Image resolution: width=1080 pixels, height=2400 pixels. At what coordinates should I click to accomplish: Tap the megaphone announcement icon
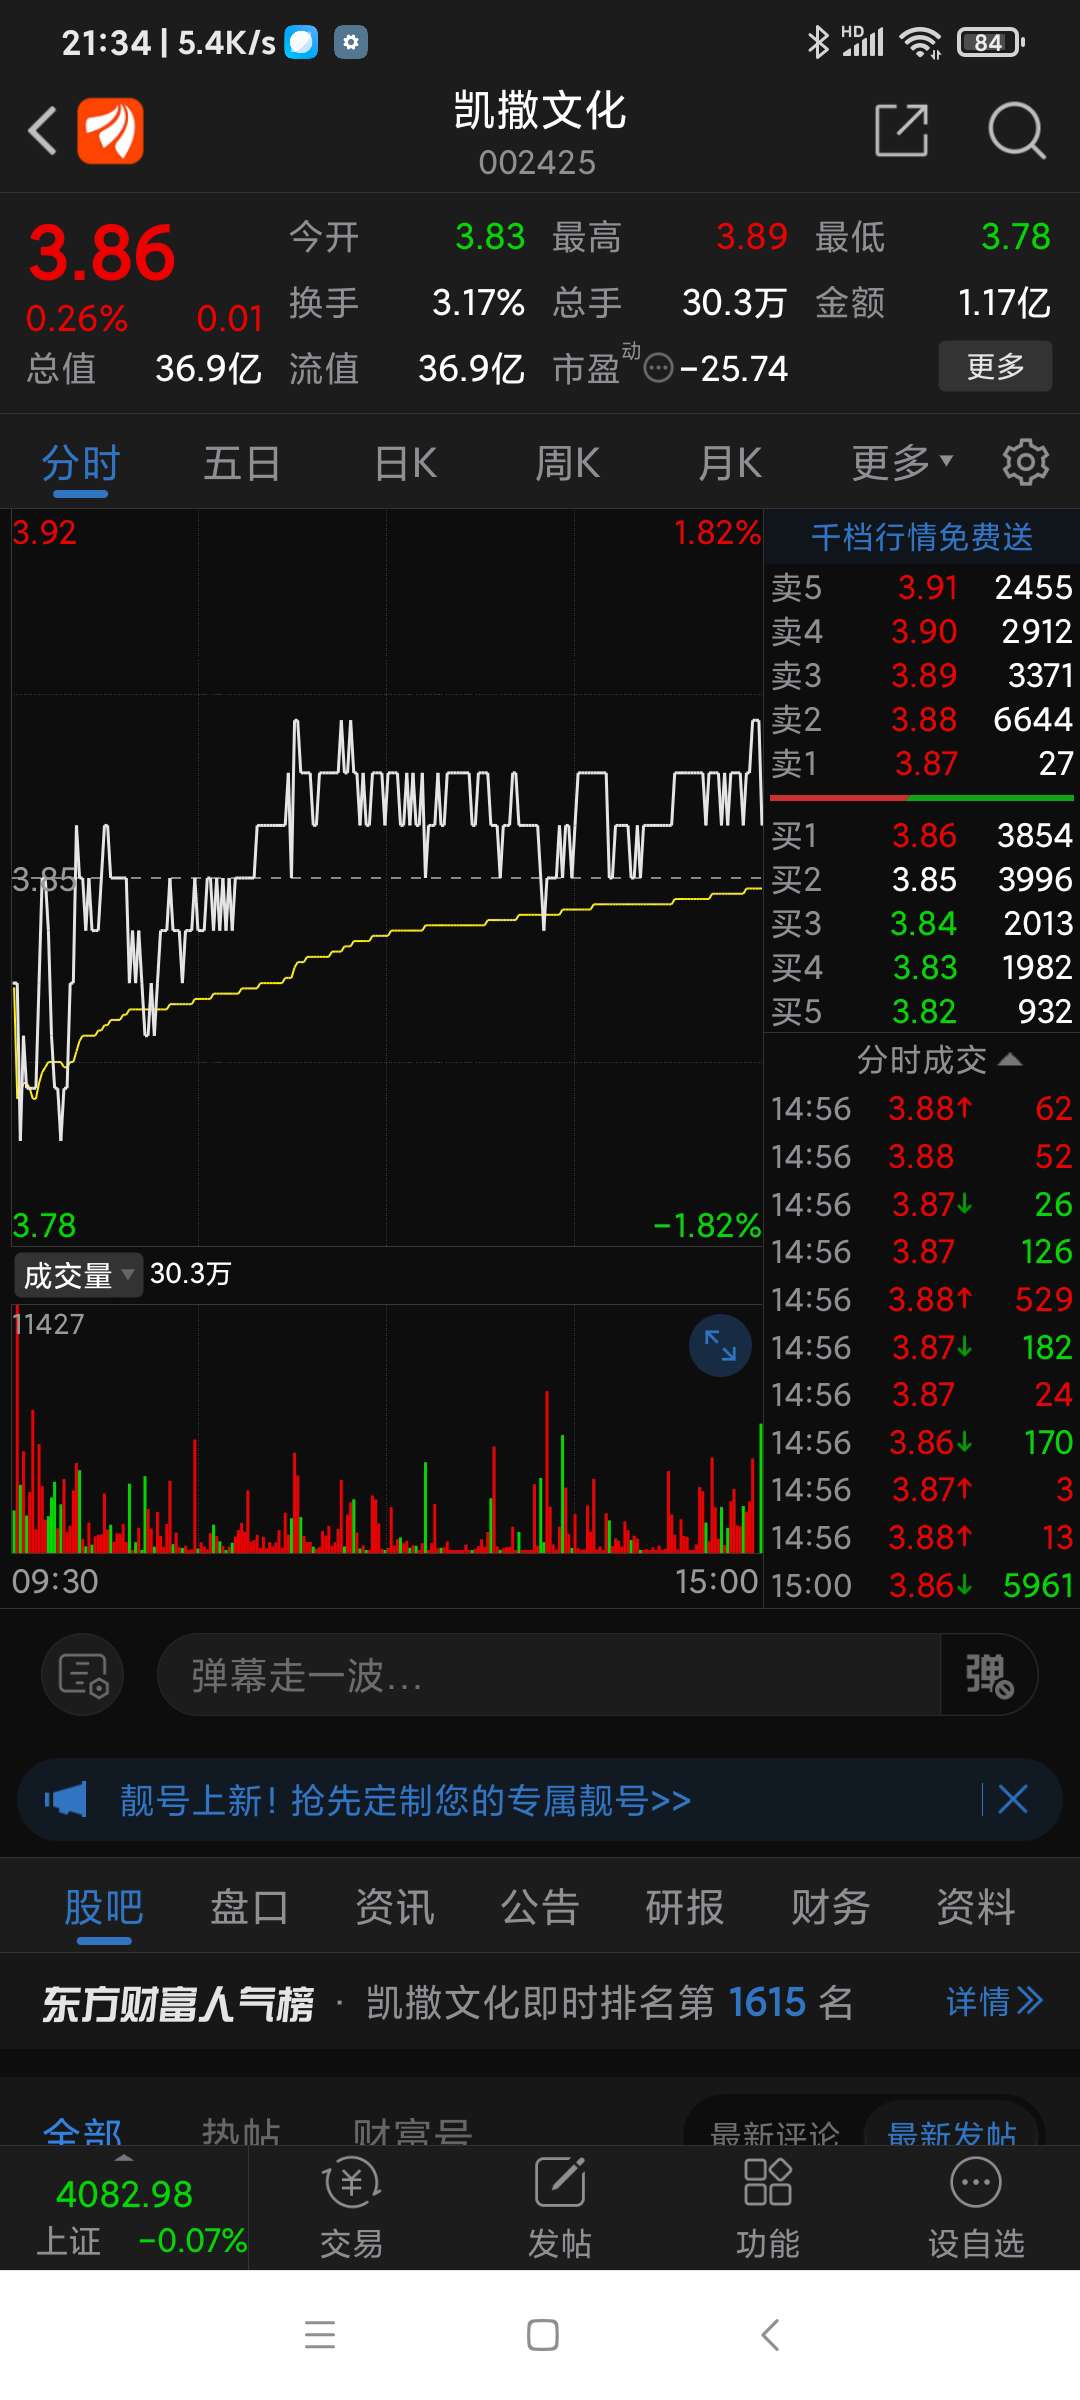(66, 1800)
